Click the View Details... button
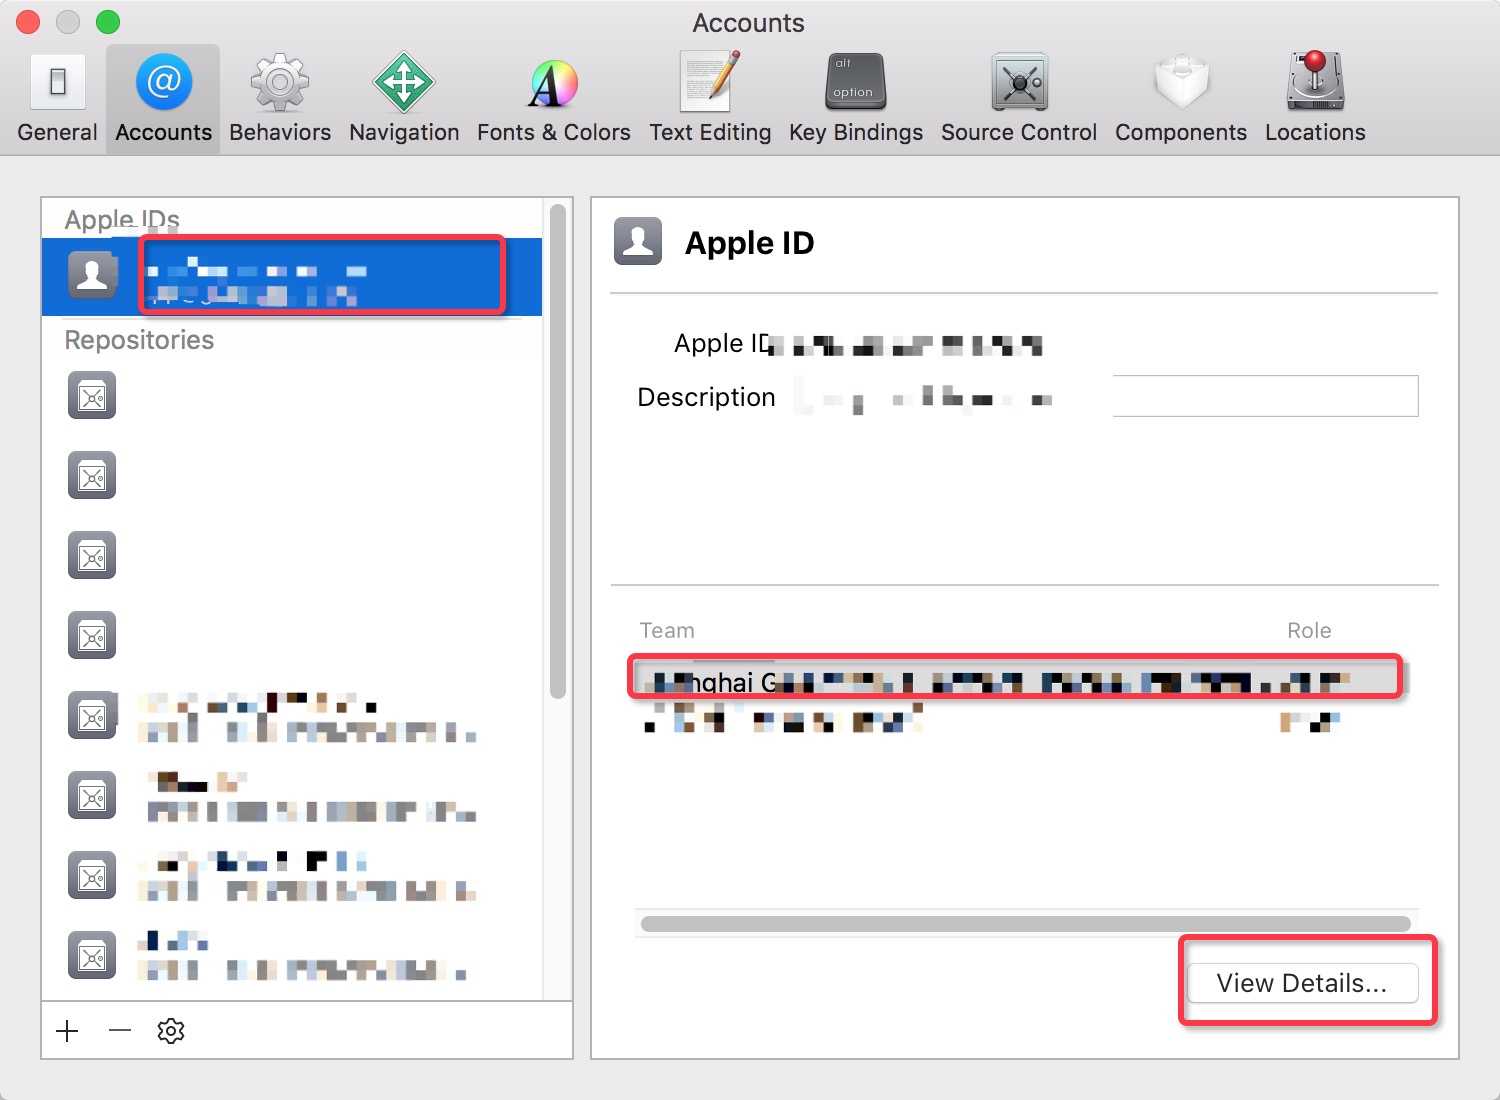This screenshot has width=1500, height=1100. 1302,983
